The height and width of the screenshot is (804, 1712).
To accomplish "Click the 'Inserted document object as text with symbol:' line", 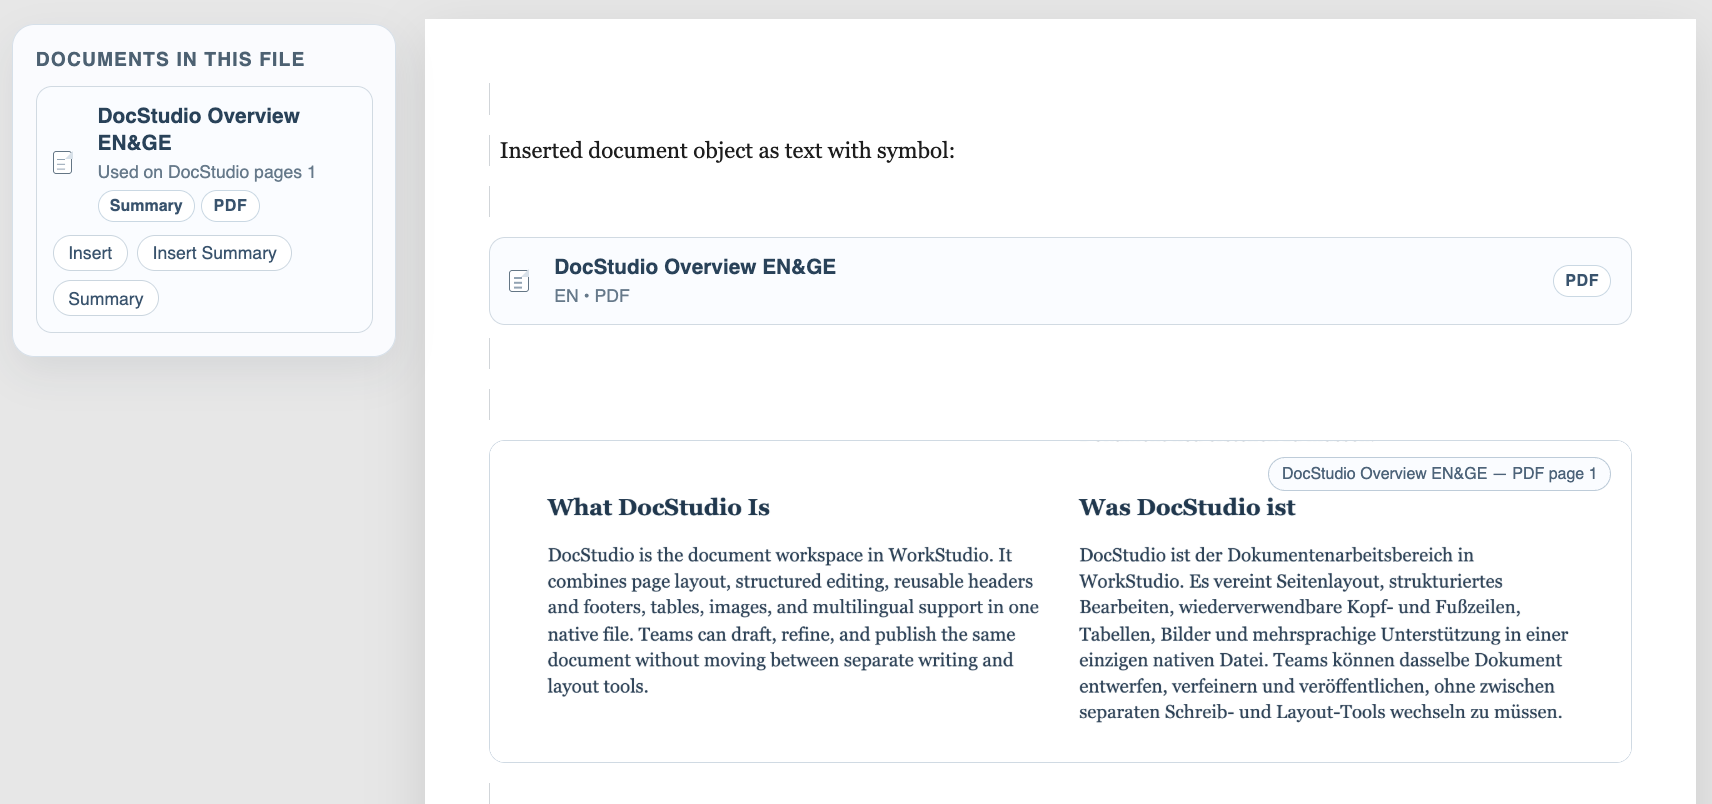I will [x=727, y=151].
